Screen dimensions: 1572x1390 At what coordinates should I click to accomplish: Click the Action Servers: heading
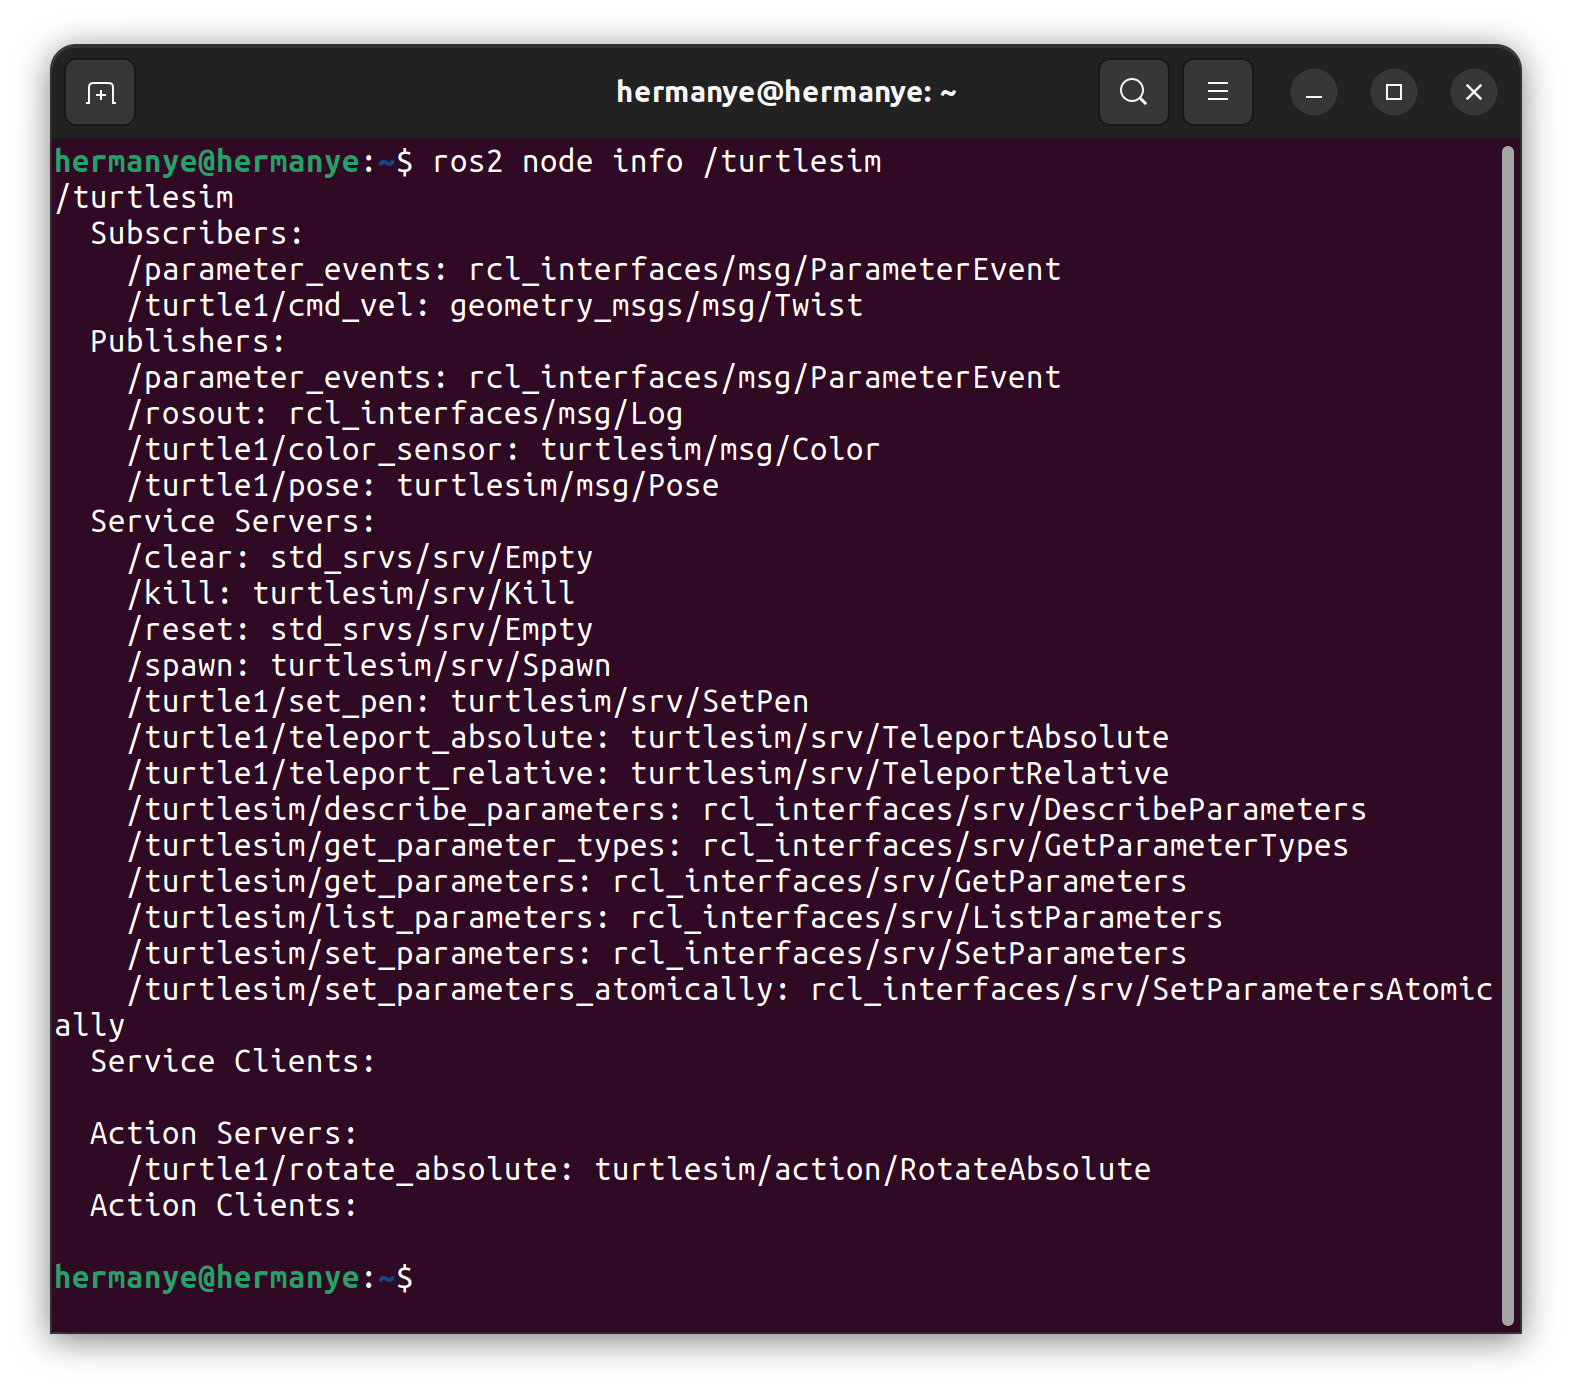tap(223, 1134)
